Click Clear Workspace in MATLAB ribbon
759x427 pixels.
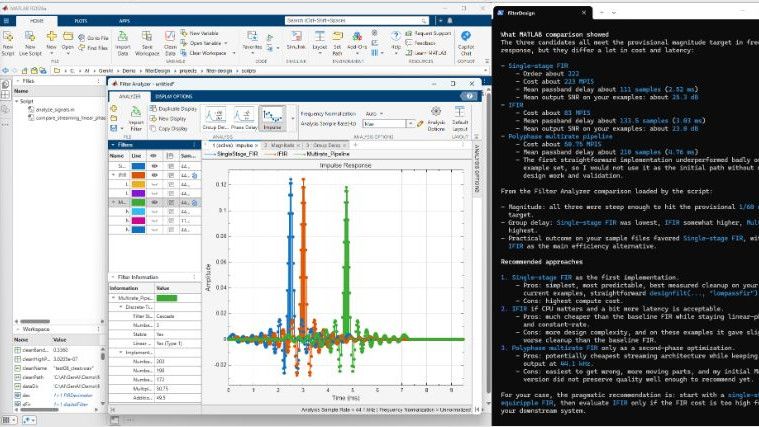click(x=203, y=53)
